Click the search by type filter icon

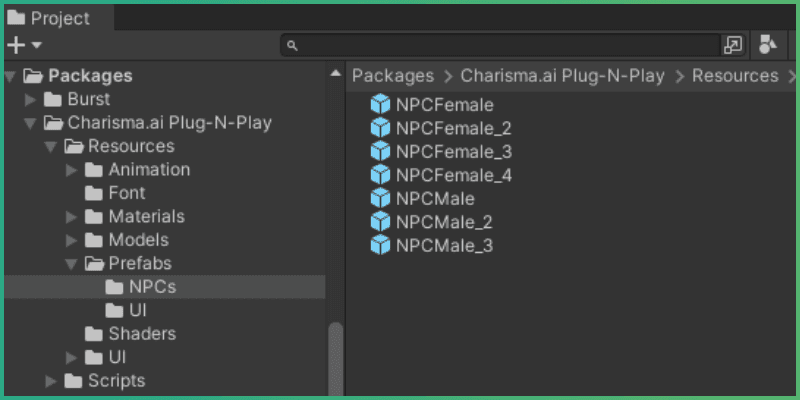pos(767,45)
